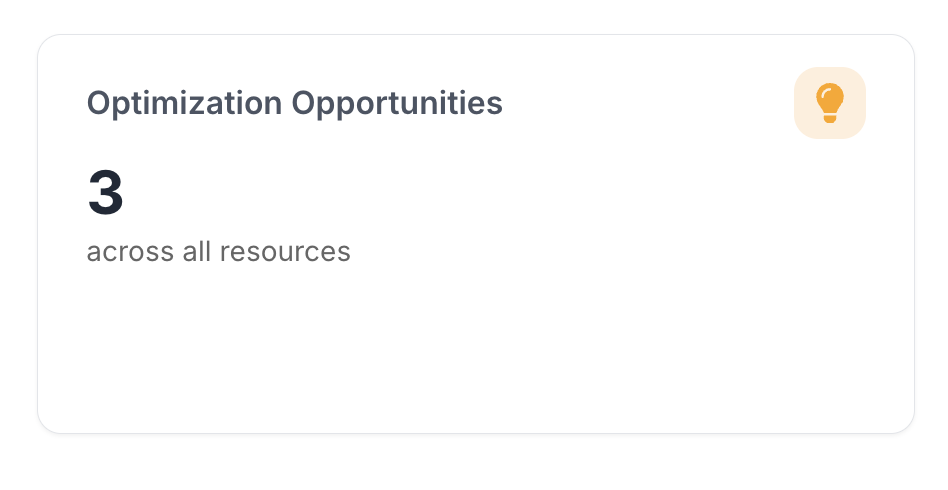The image size is (948, 490).
Task: Click the large number 3
Action: (105, 194)
